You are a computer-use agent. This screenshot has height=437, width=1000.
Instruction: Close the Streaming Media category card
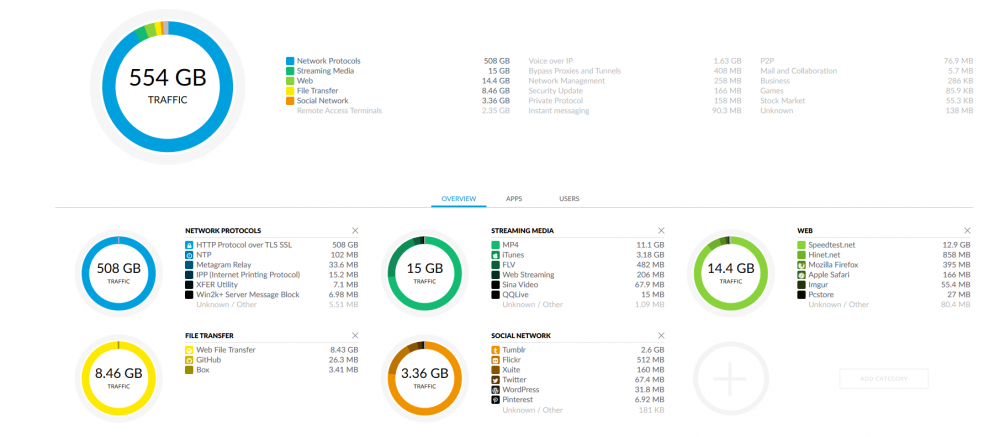click(x=661, y=230)
